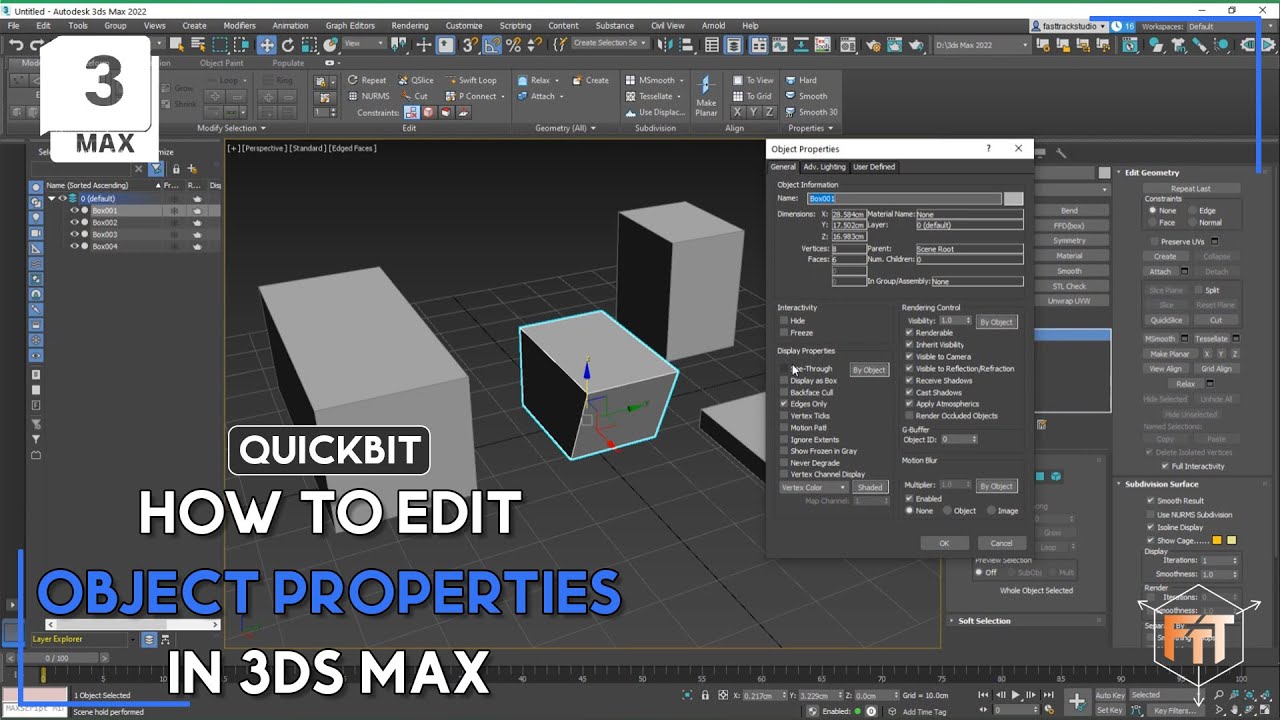Screen dimensions: 1280x720
Task: Click the Make Planar ribbon icon
Action: (706, 93)
